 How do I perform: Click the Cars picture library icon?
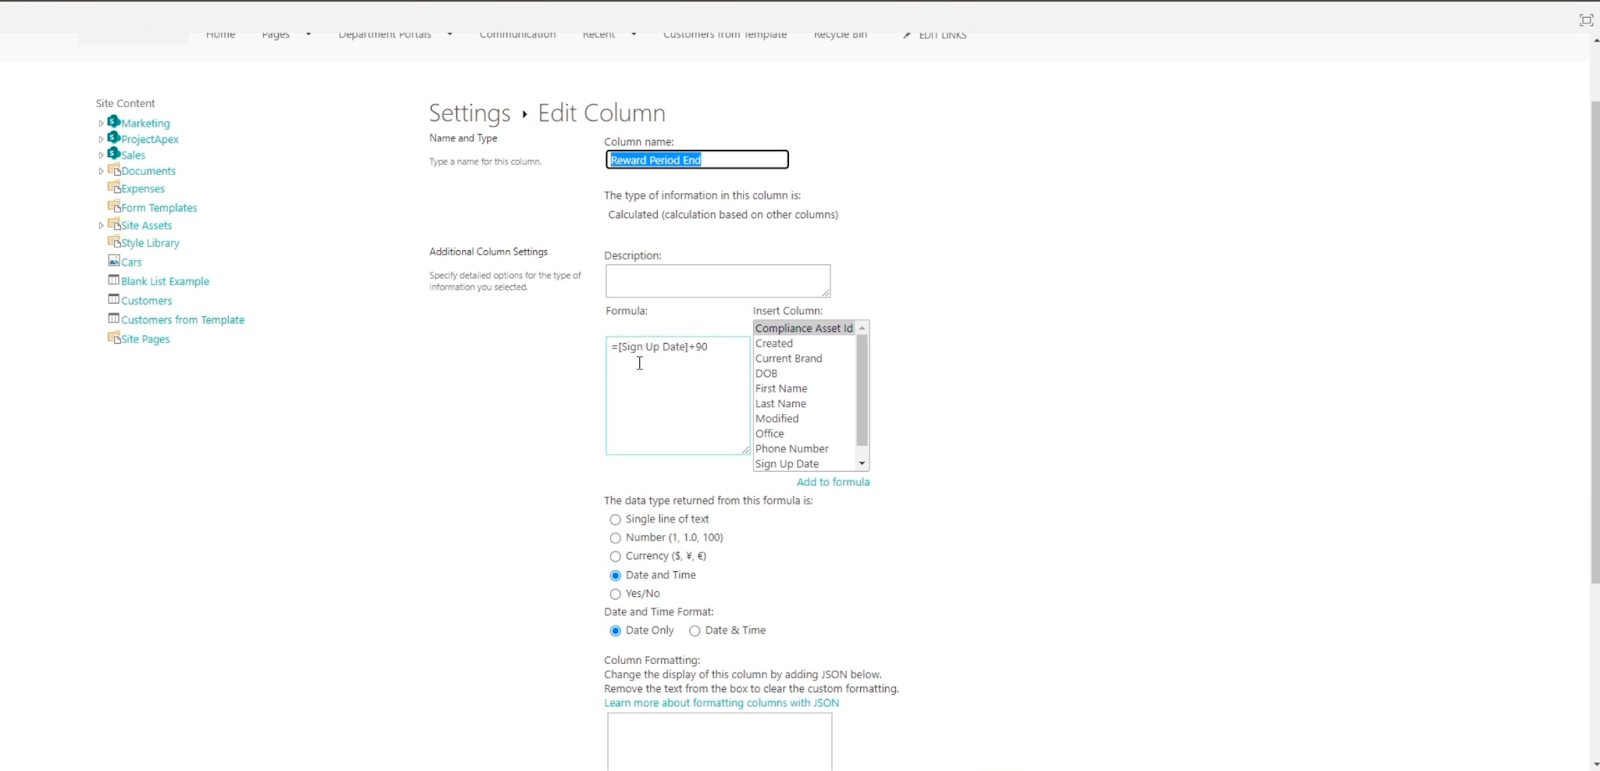click(114, 261)
